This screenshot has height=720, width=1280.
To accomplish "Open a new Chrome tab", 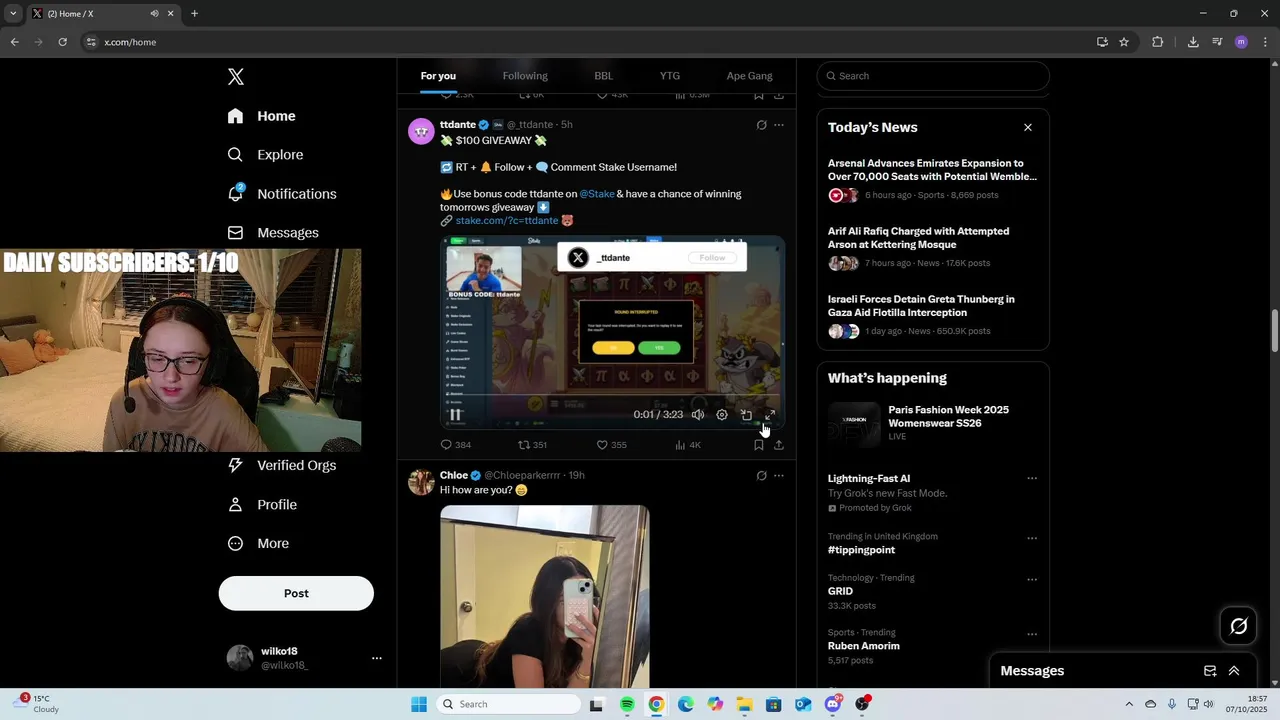I will (x=194, y=14).
